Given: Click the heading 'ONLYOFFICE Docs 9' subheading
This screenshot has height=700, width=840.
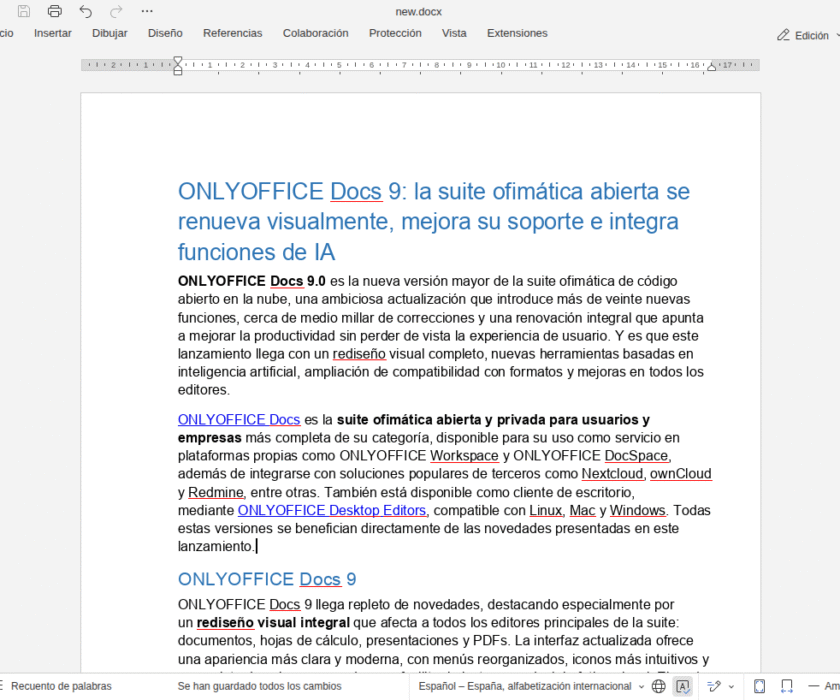Looking at the screenshot, I should pos(267,579).
